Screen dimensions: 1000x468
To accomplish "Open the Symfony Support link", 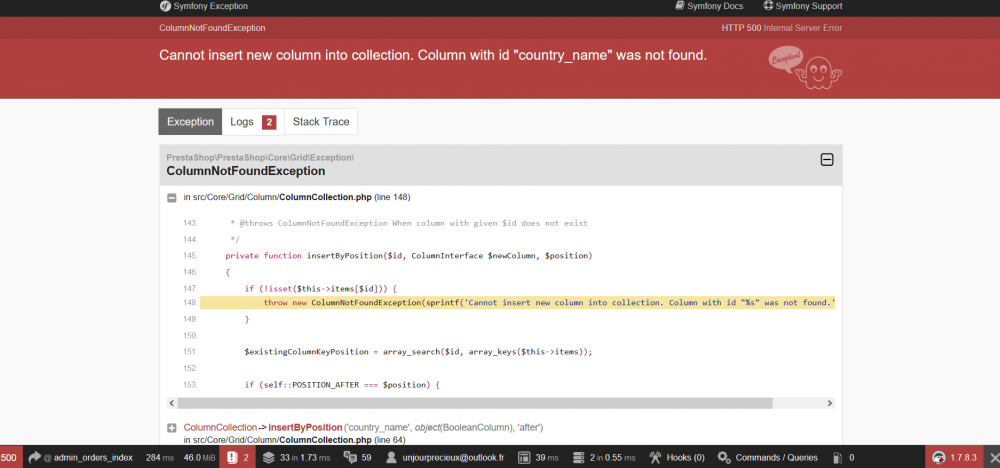I will [802, 7].
